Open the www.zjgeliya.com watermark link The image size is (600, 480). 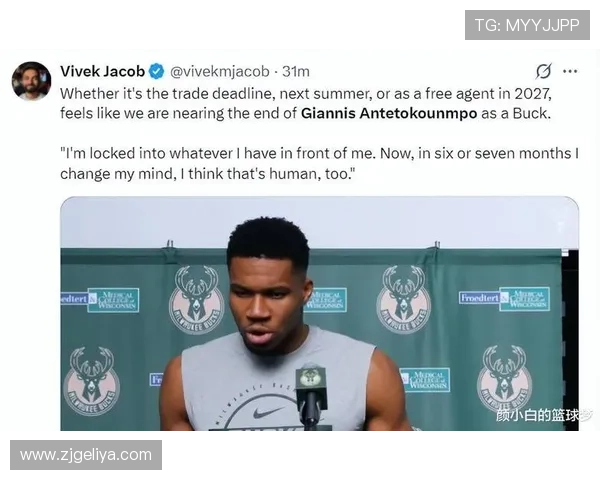(86, 455)
